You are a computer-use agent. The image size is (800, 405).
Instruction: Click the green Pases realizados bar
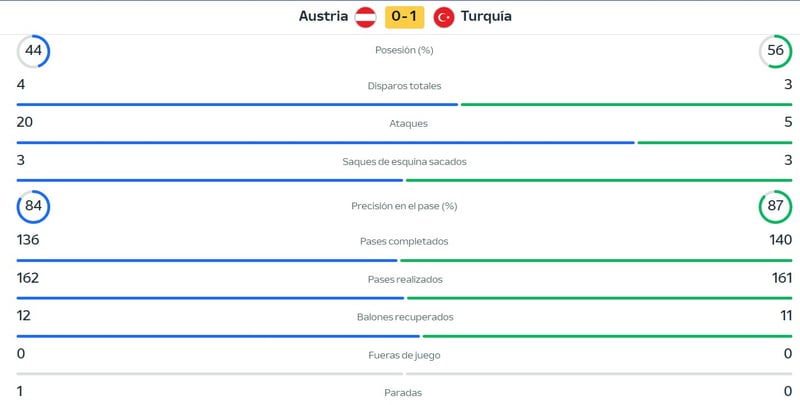(600, 298)
